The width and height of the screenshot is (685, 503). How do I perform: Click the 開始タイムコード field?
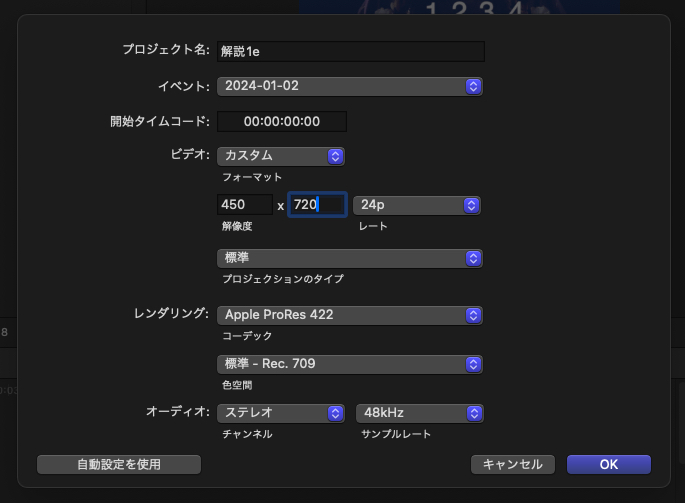coord(281,122)
